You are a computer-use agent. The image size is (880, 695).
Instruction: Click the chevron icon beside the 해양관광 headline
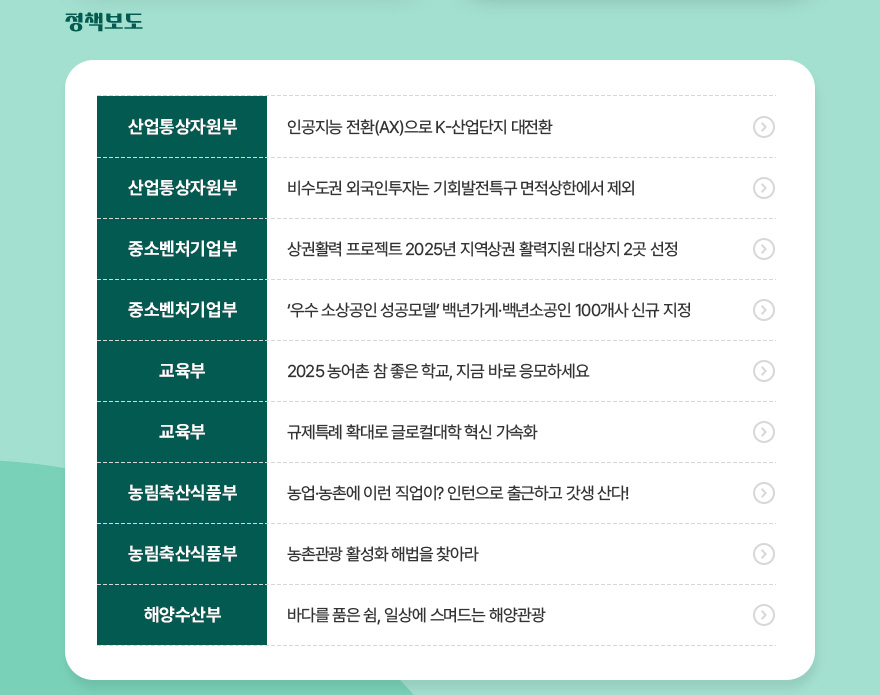tap(763, 615)
